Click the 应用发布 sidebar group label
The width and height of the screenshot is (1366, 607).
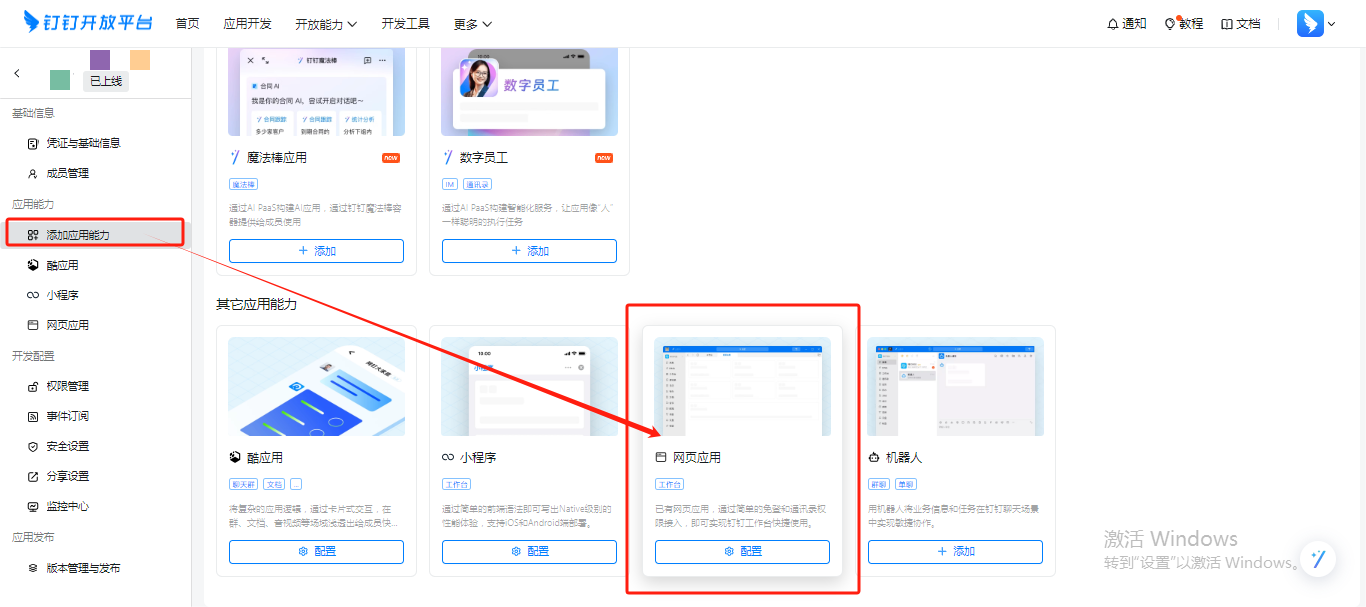point(33,537)
